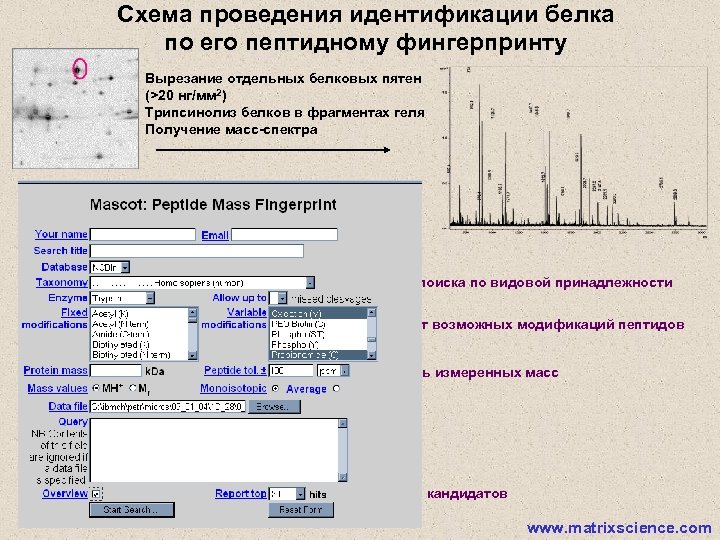This screenshot has height=540, width=720.
Task: Focus the Your name input field
Action: coord(143,235)
